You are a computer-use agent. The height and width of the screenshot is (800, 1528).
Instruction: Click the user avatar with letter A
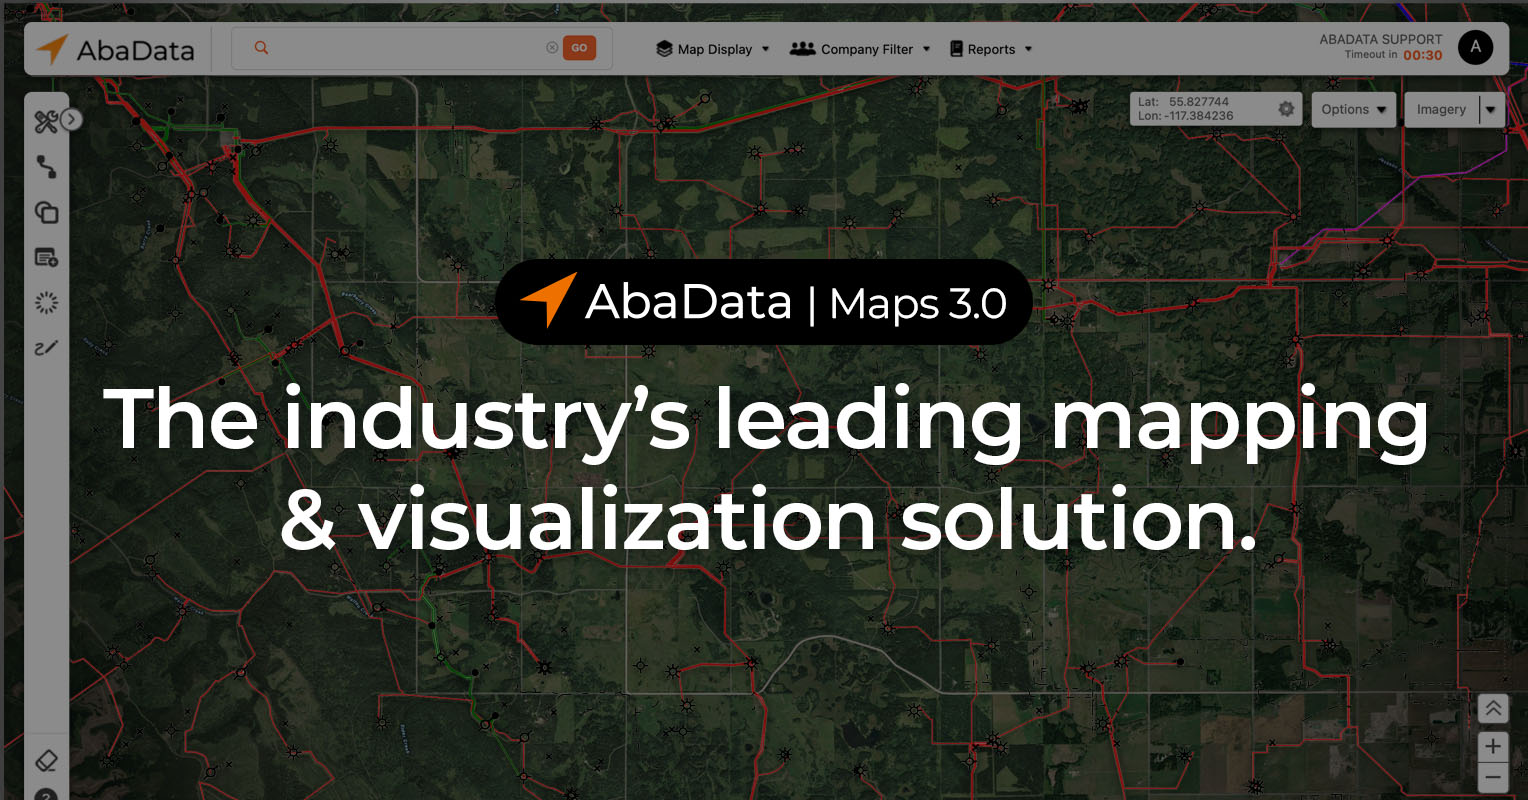click(x=1475, y=47)
